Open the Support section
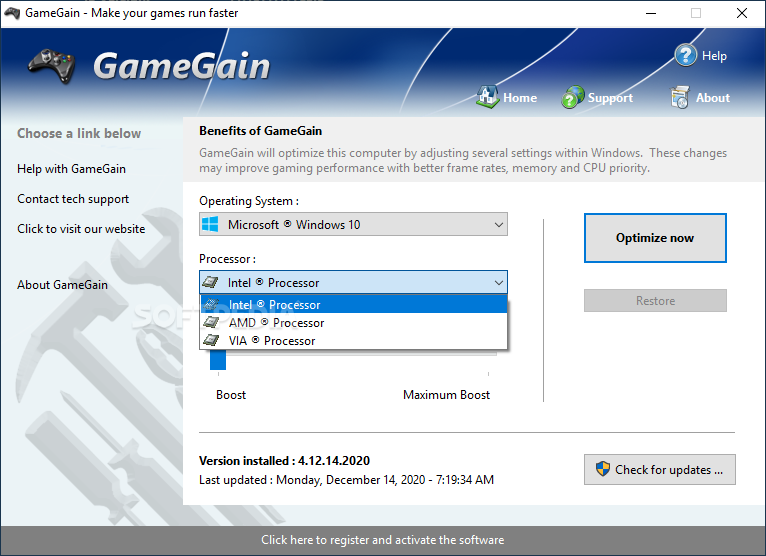Image resolution: width=766 pixels, height=556 pixels. 610,98
